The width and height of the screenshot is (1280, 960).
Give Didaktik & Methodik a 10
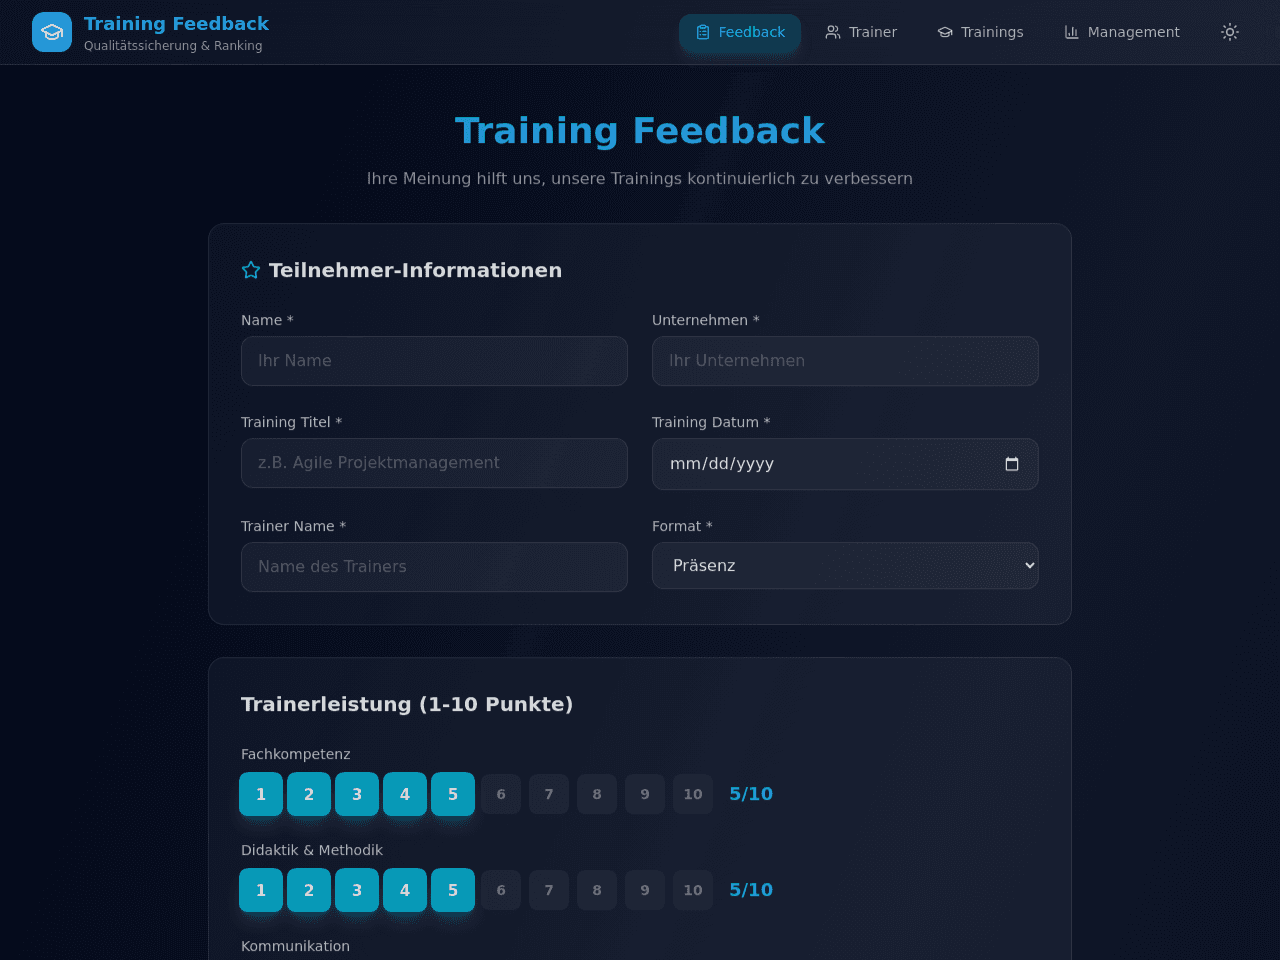point(693,890)
